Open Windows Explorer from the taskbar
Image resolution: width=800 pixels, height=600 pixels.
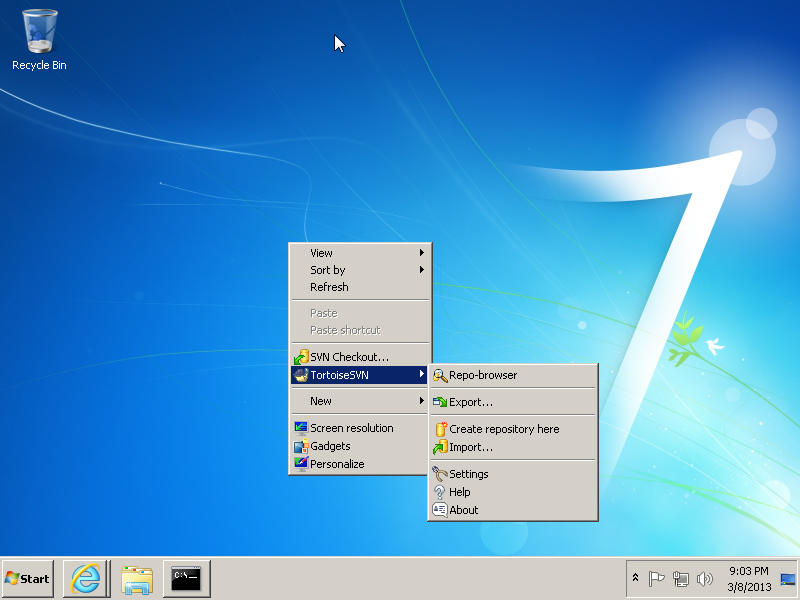137,579
